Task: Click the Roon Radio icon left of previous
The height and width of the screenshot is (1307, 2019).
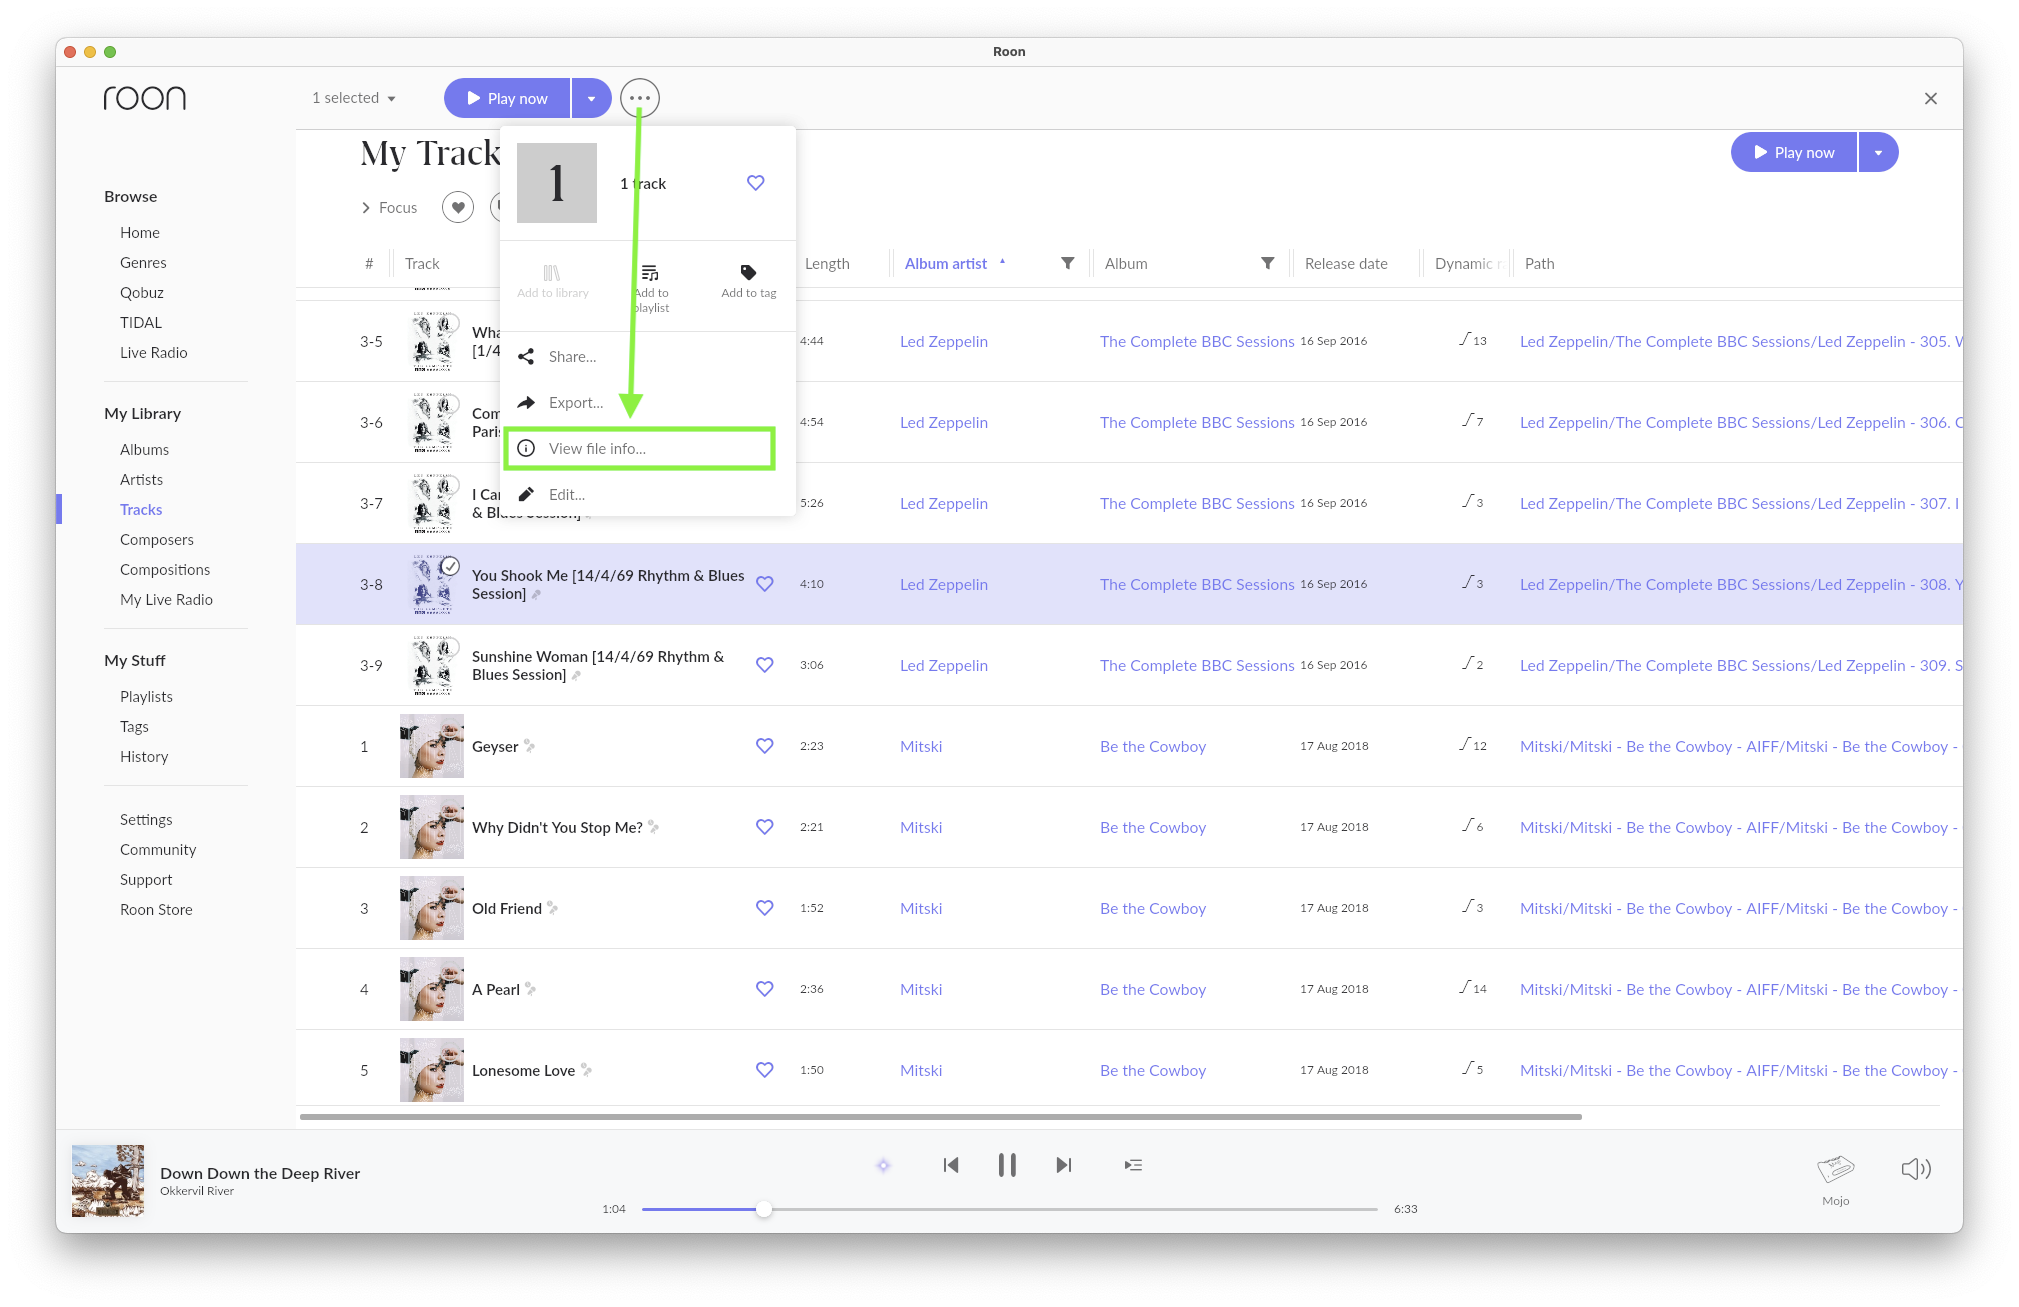Action: click(x=883, y=1165)
